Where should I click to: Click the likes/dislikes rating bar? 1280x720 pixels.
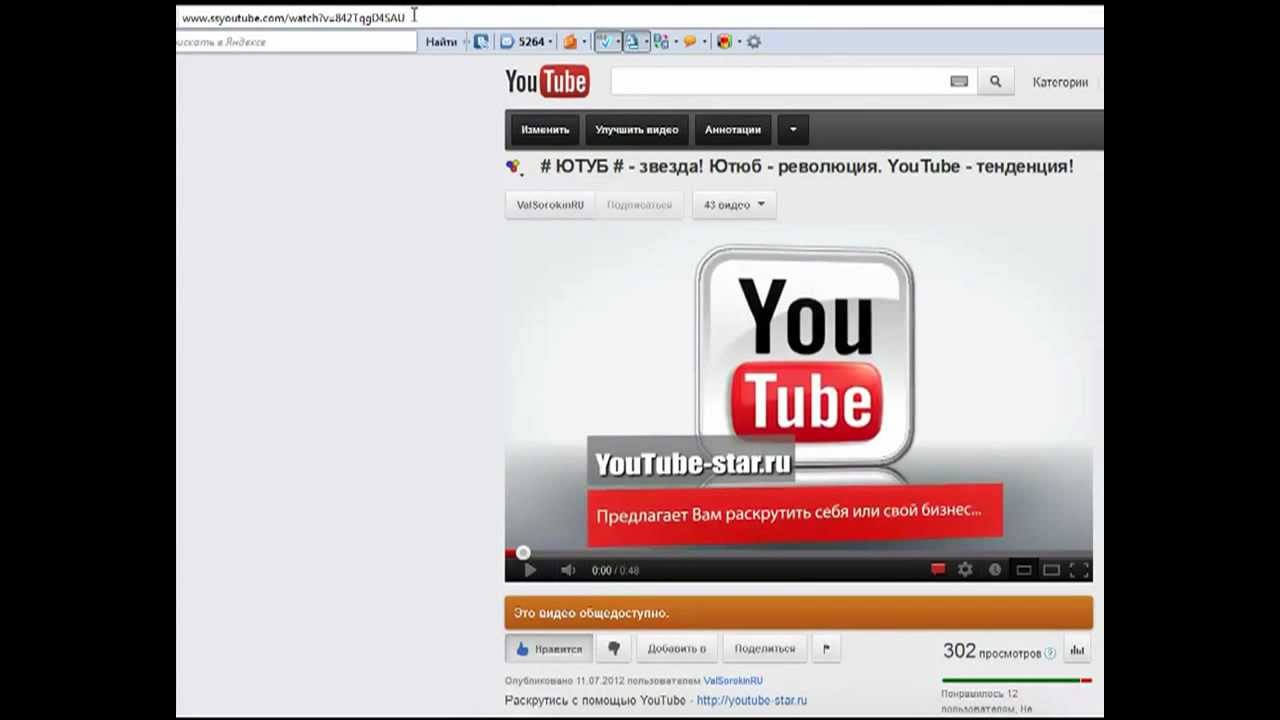point(1016,680)
